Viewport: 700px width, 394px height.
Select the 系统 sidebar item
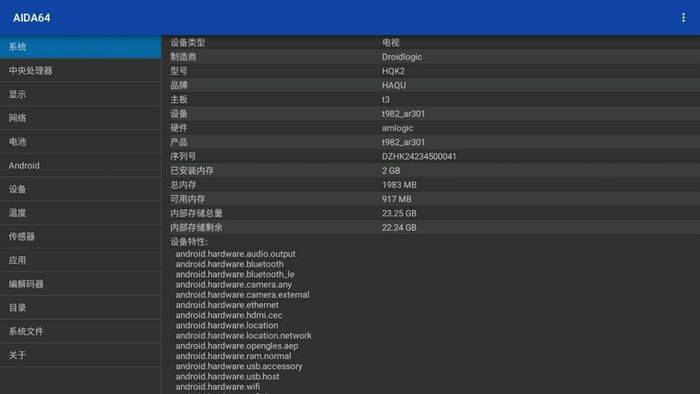(80, 47)
